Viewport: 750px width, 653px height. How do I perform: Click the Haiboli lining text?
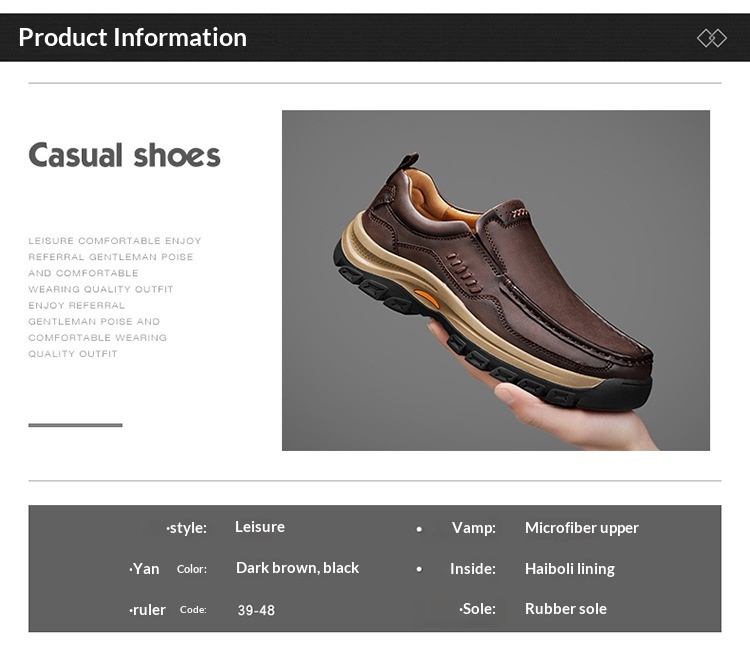(x=569, y=569)
